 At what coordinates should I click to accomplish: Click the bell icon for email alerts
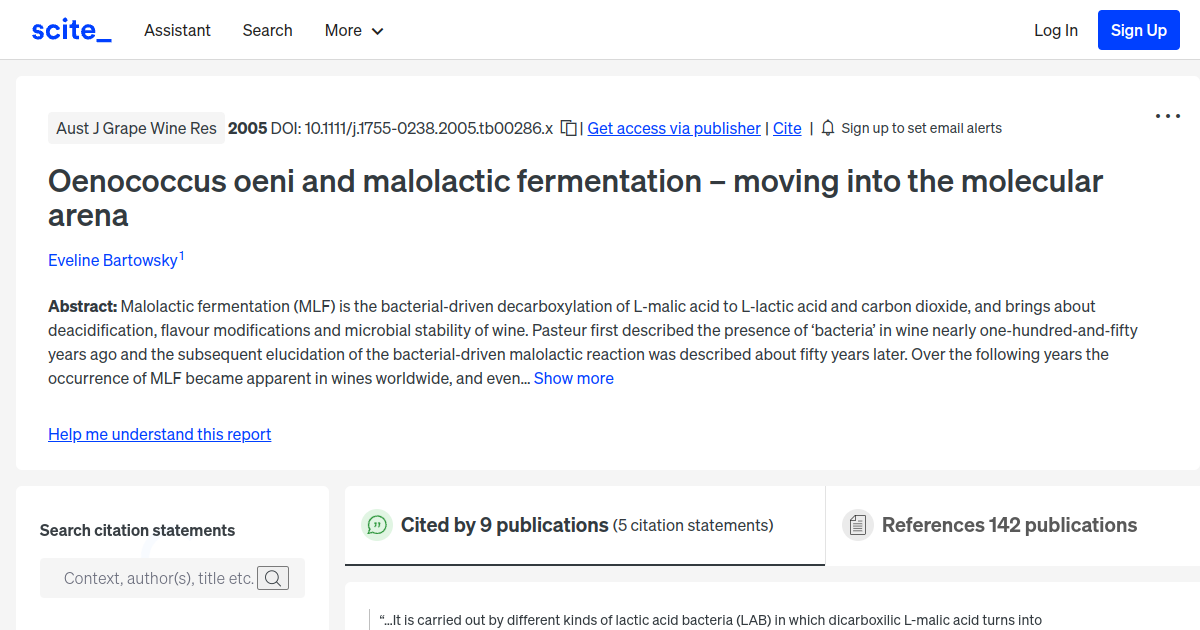click(827, 128)
